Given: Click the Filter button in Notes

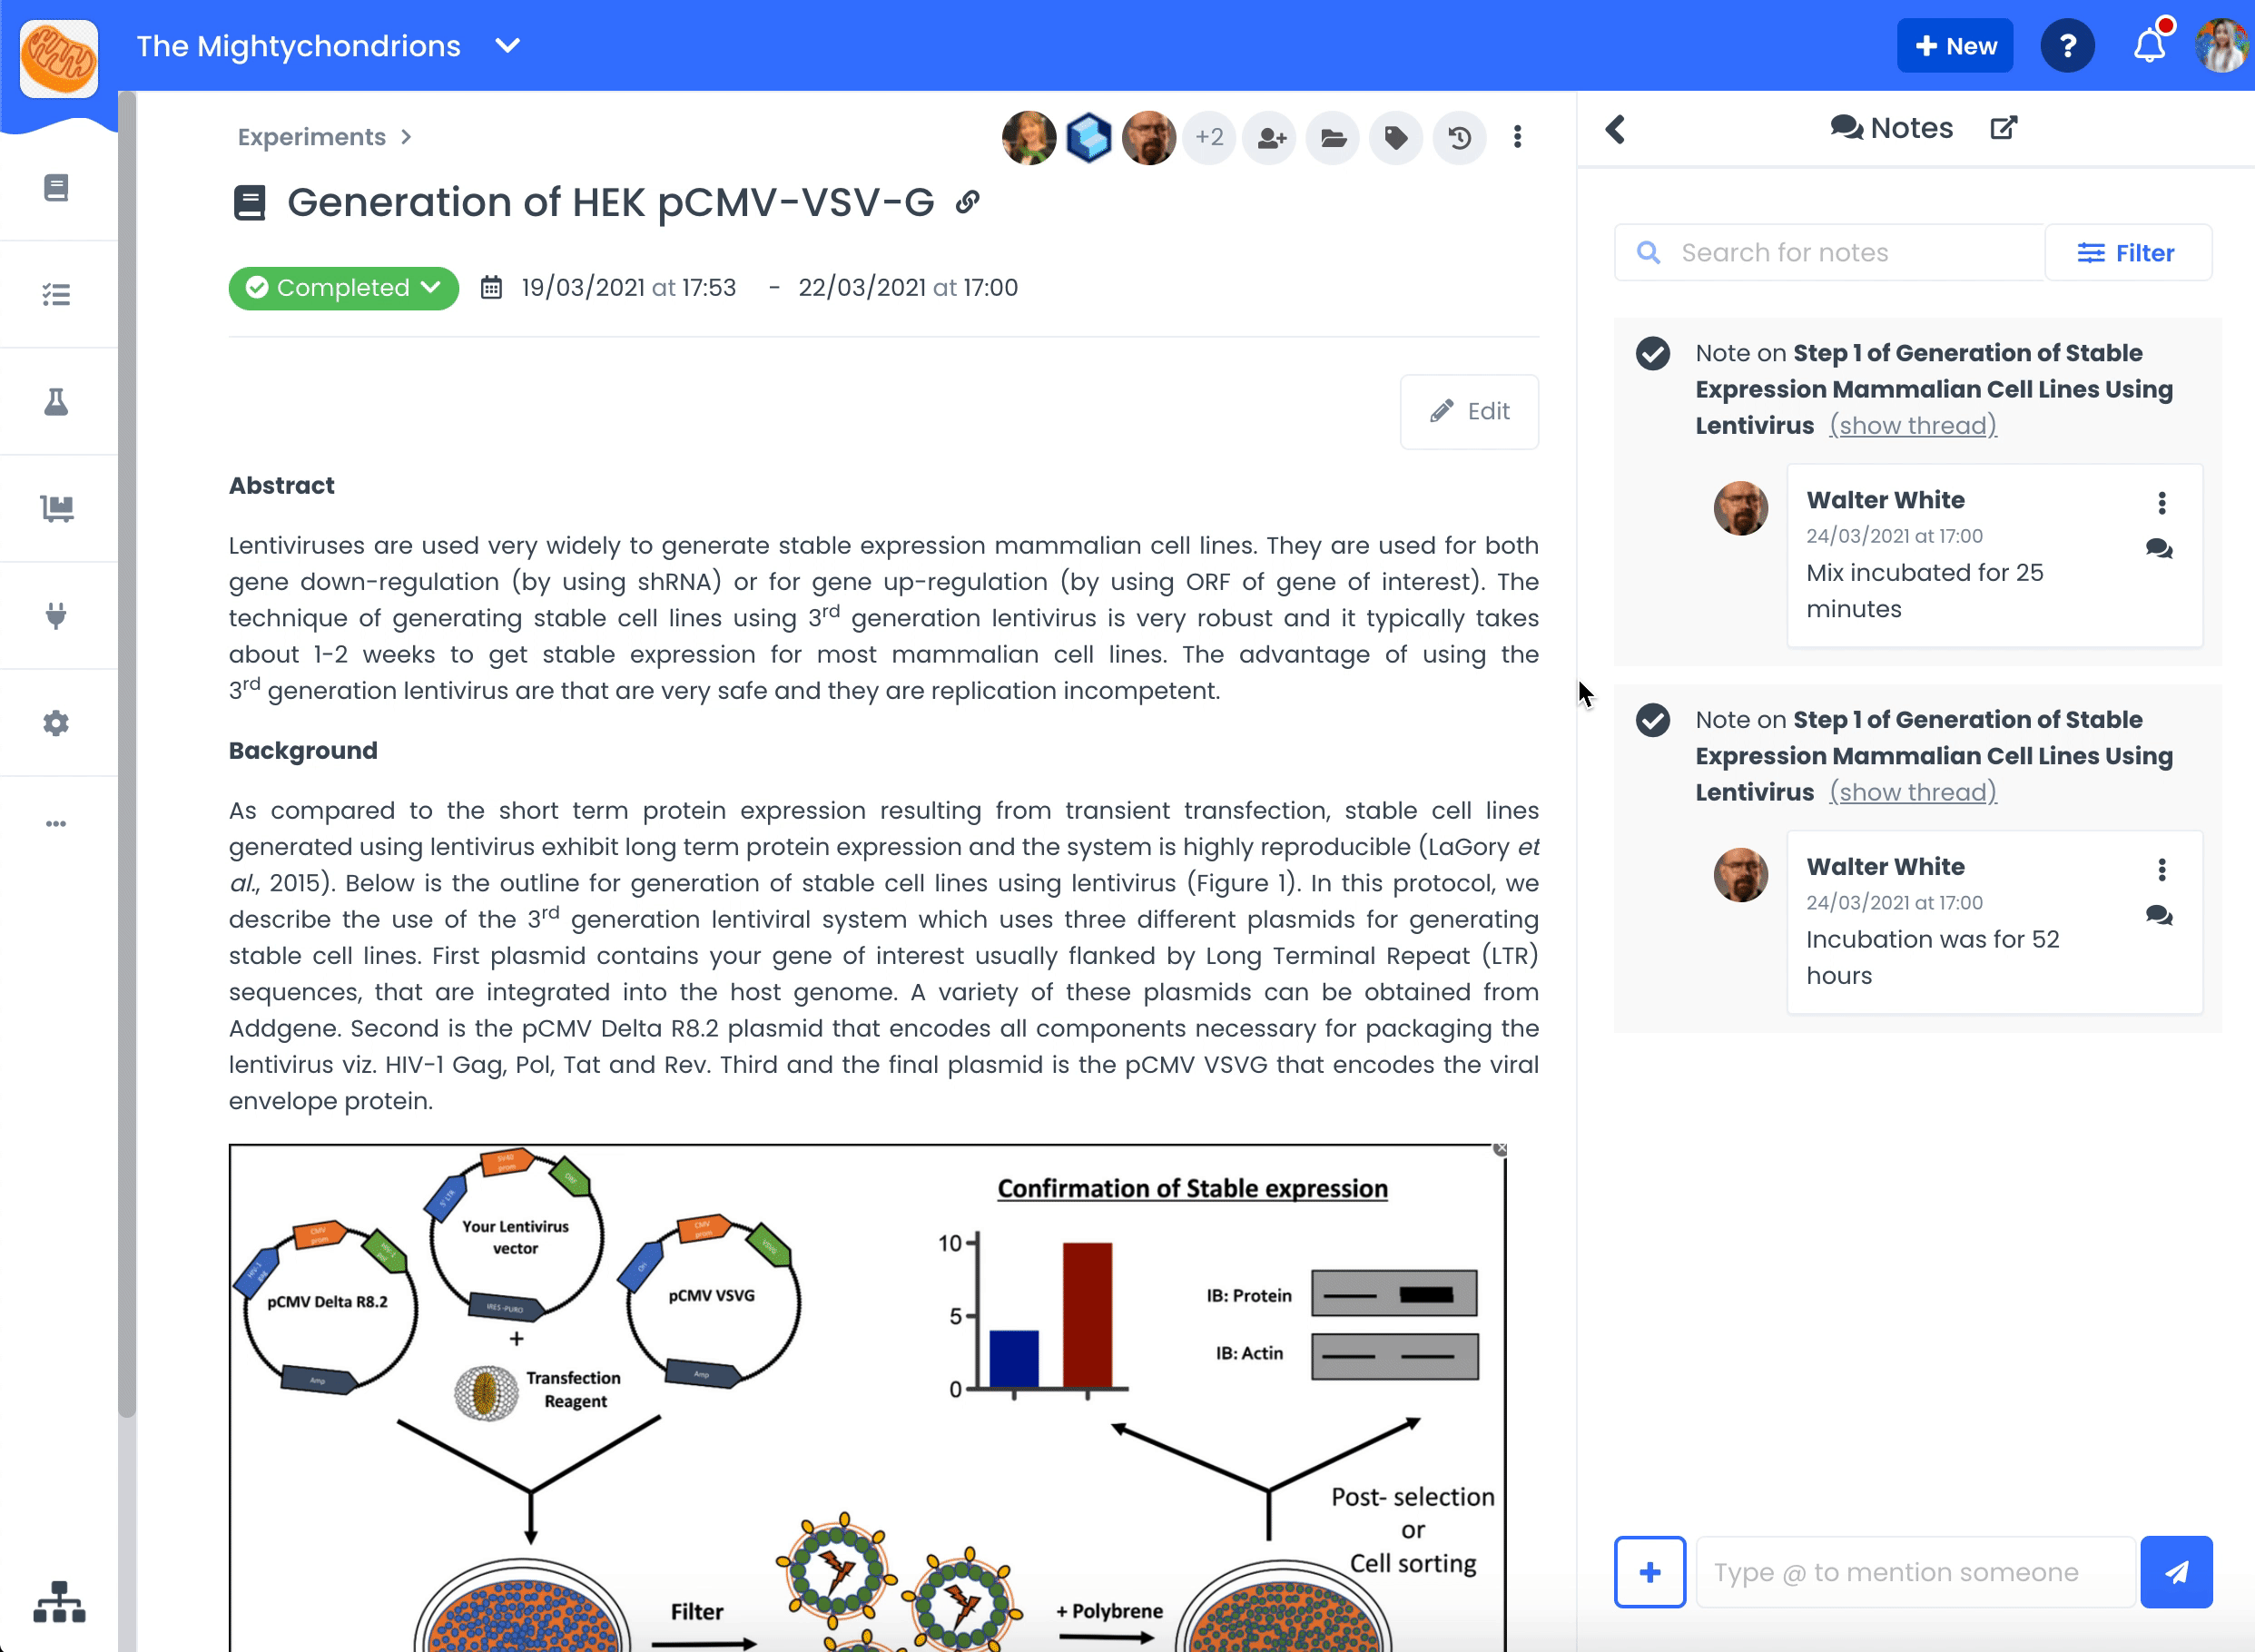Looking at the screenshot, I should pyautogui.click(x=2127, y=253).
